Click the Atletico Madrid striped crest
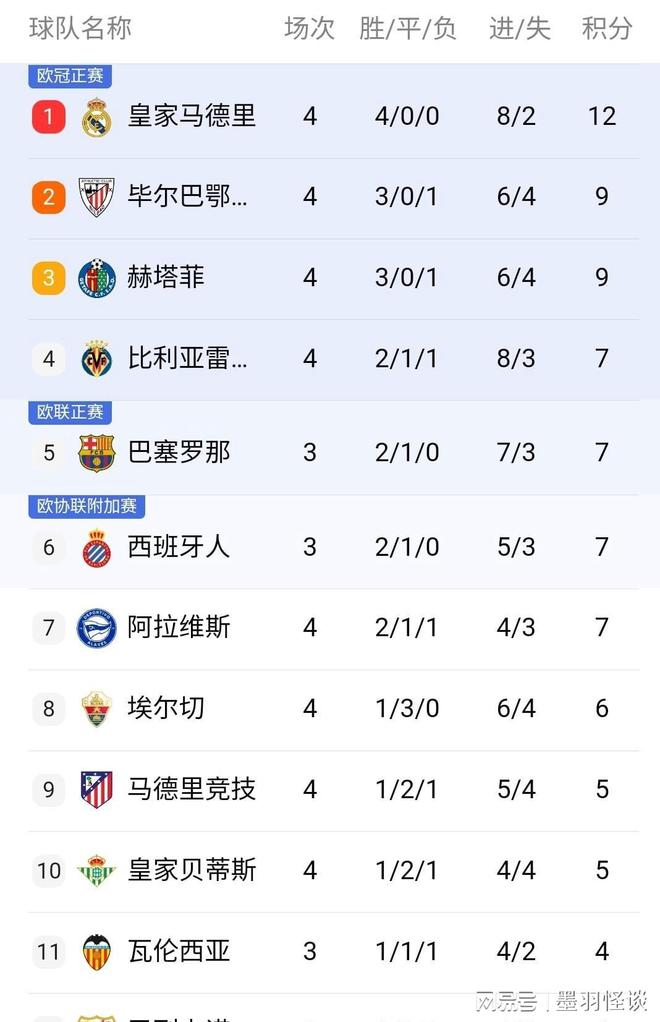Screen dimensions: 660x1022 click(96, 789)
